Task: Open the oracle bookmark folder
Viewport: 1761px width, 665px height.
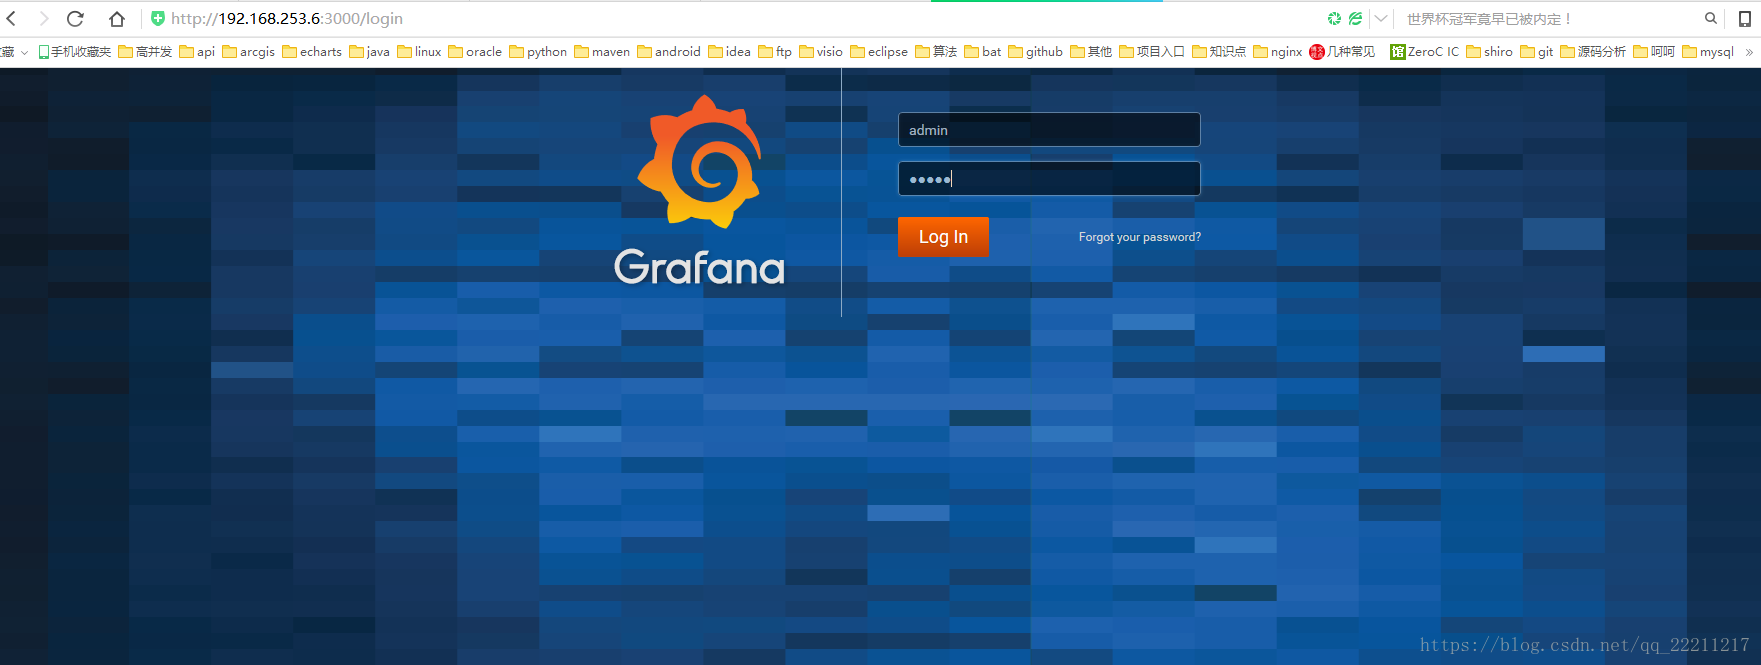Action: tap(475, 52)
